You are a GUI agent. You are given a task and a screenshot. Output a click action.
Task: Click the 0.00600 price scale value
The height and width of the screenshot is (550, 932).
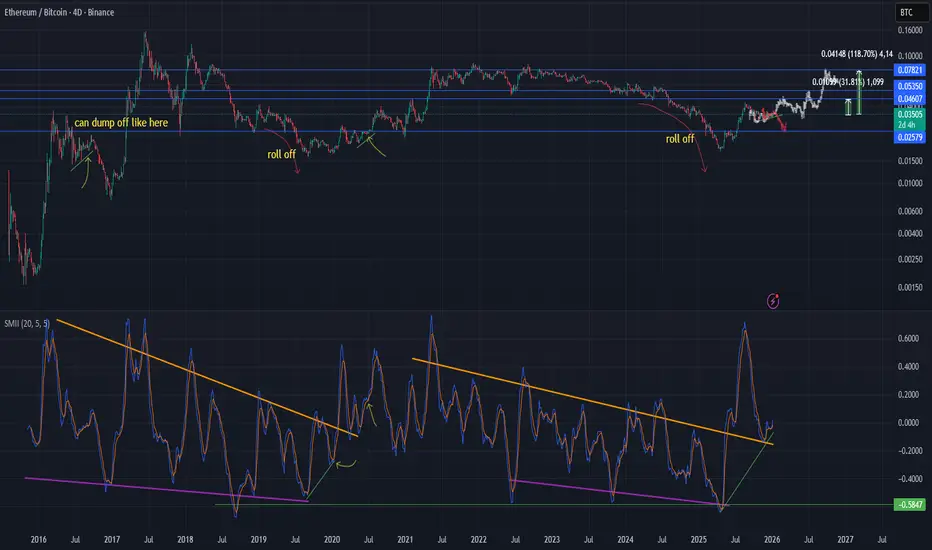pyautogui.click(x=909, y=212)
